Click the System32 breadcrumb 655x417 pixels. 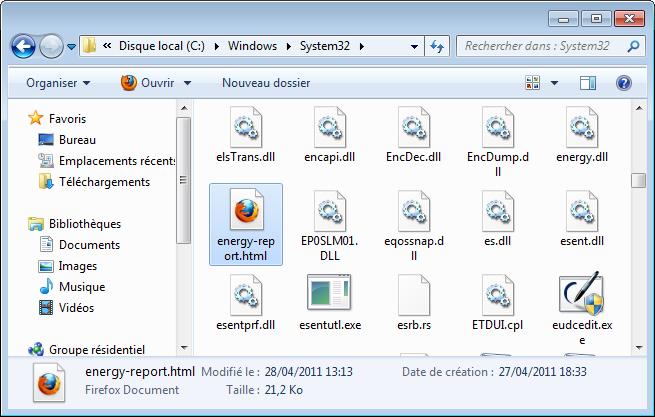pos(325,46)
